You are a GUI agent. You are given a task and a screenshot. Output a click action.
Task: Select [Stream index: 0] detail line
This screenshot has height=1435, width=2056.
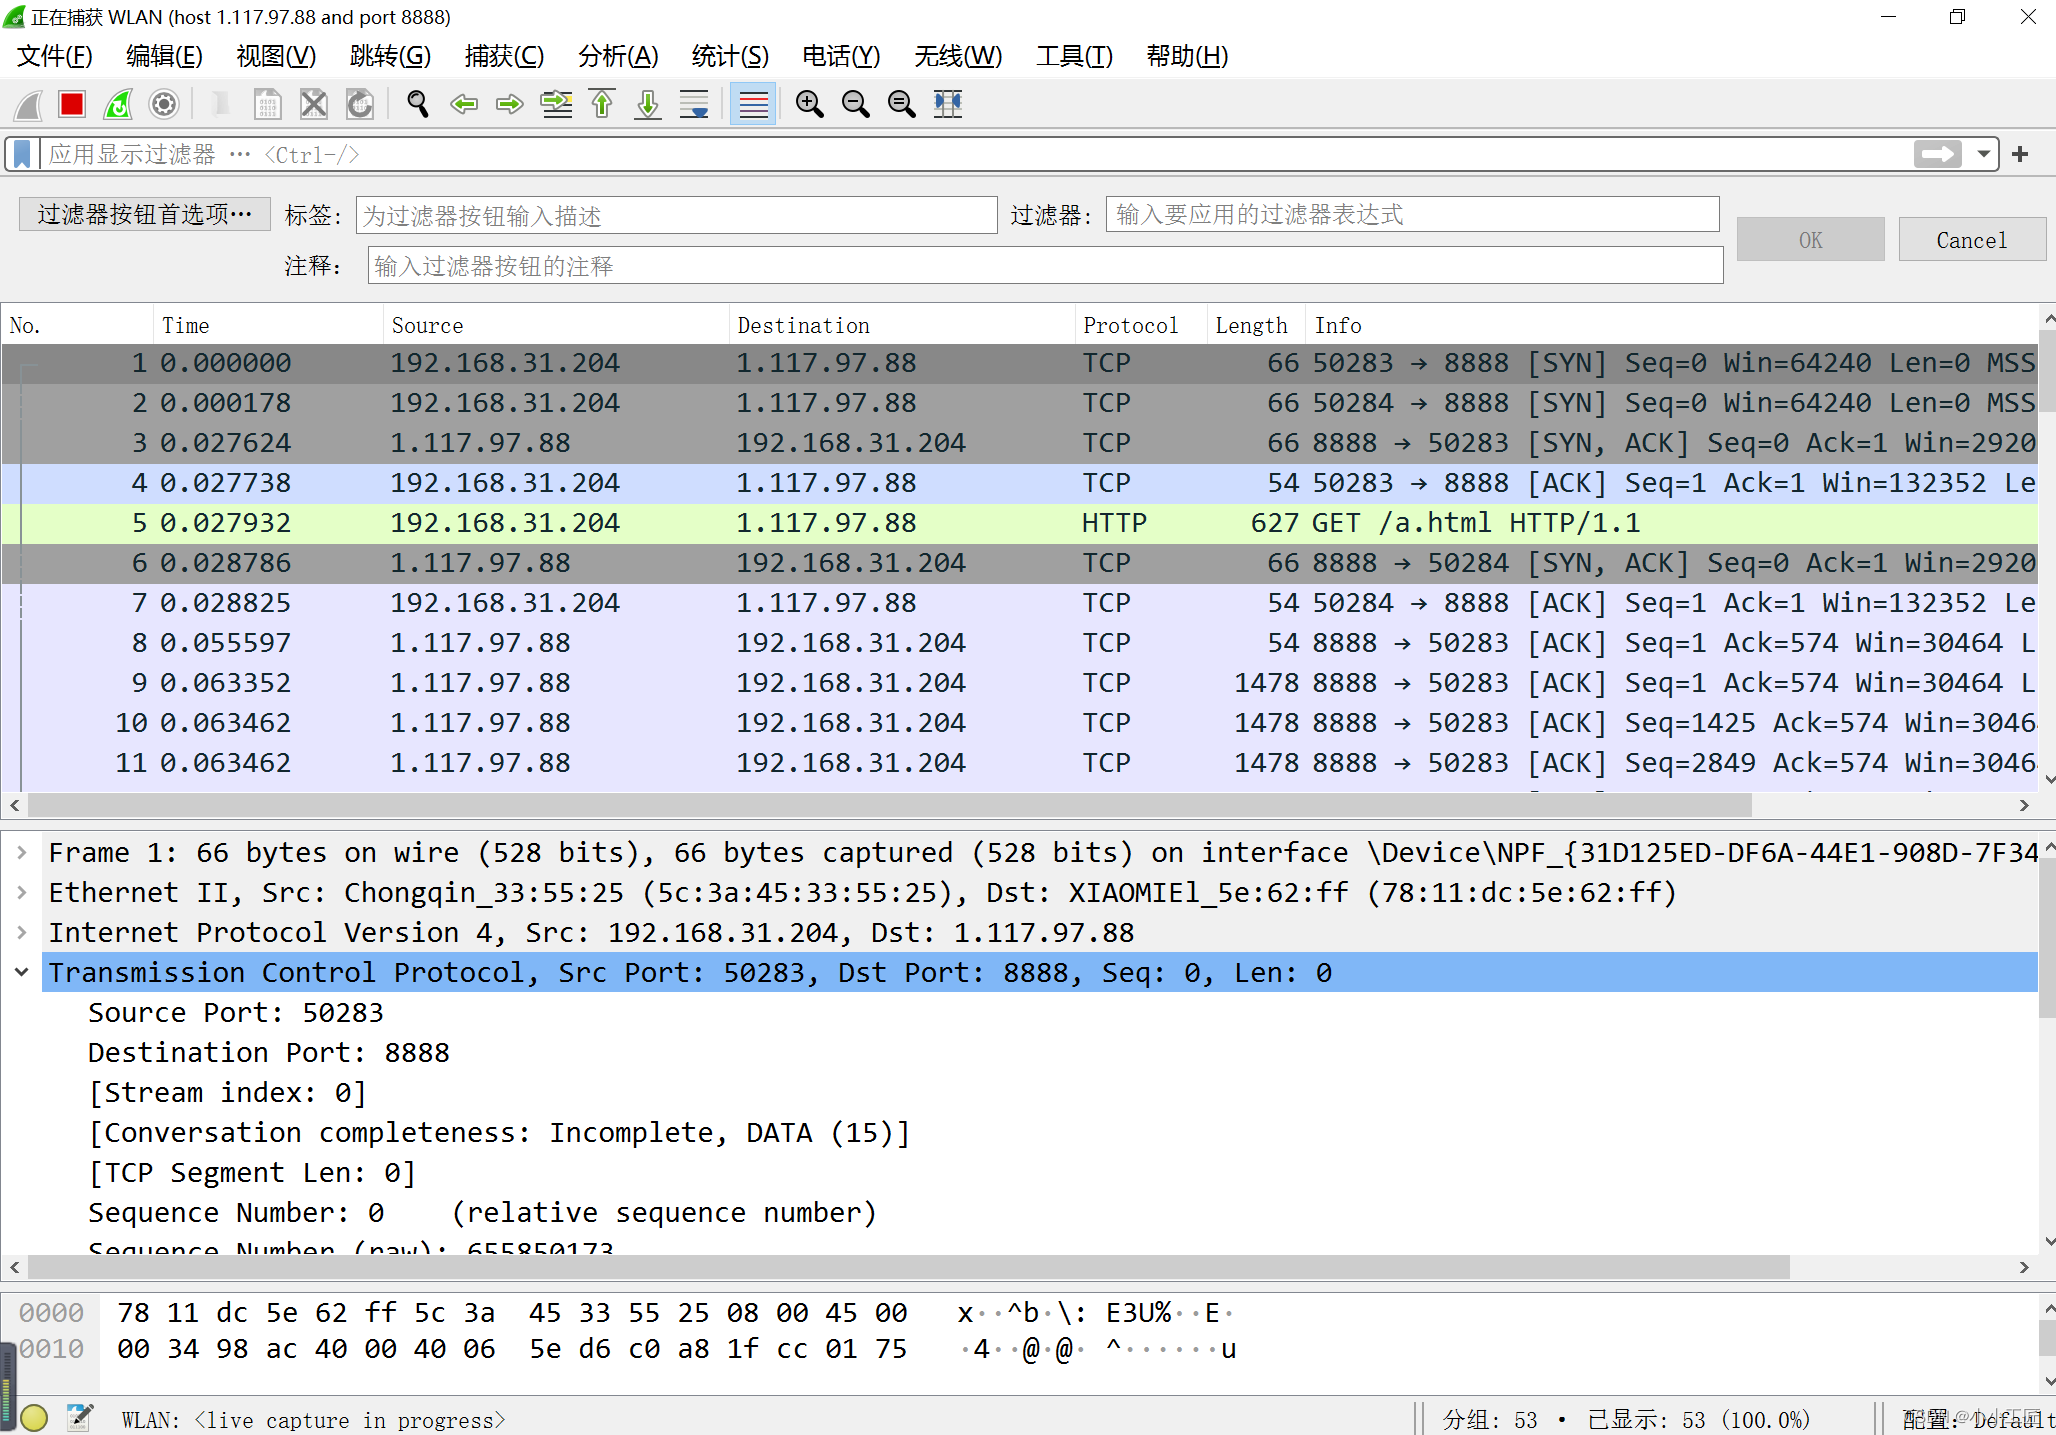[x=228, y=1093]
